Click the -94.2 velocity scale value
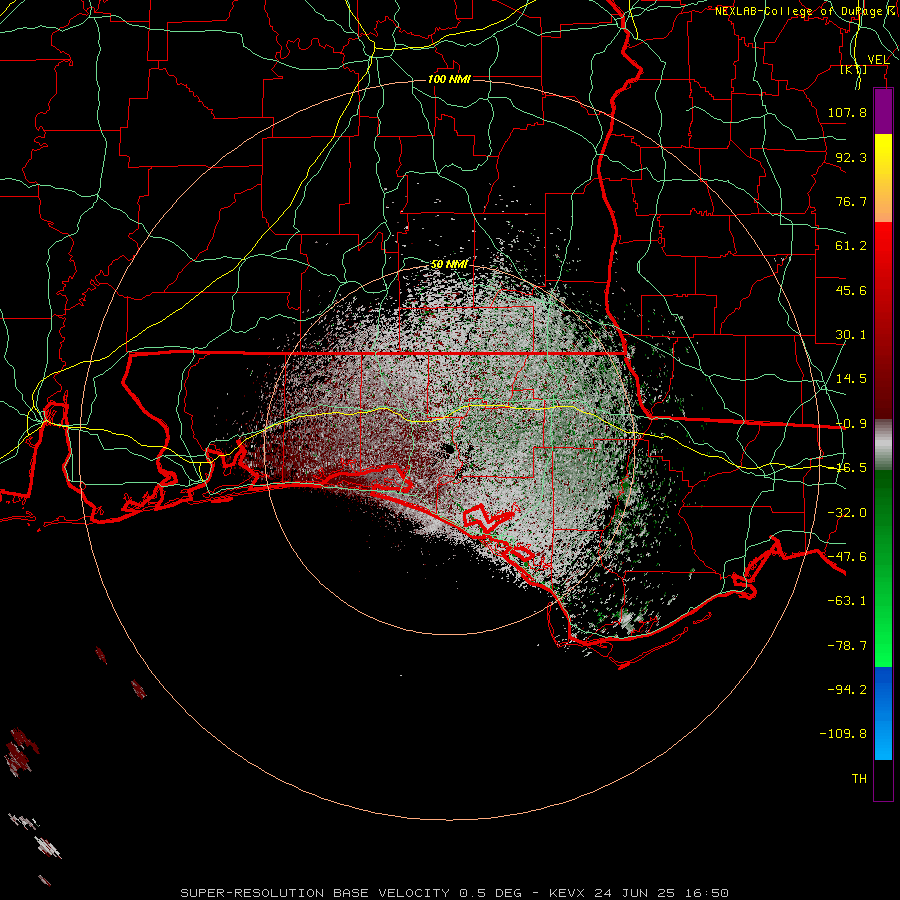The image size is (900, 900). click(x=847, y=689)
